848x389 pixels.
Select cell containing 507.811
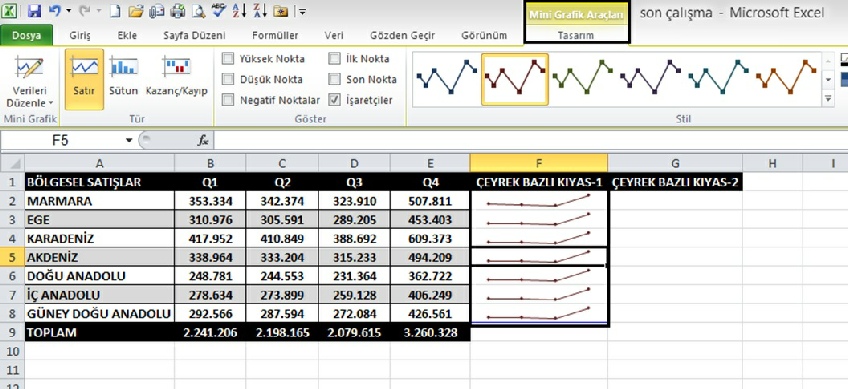point(430,201)
